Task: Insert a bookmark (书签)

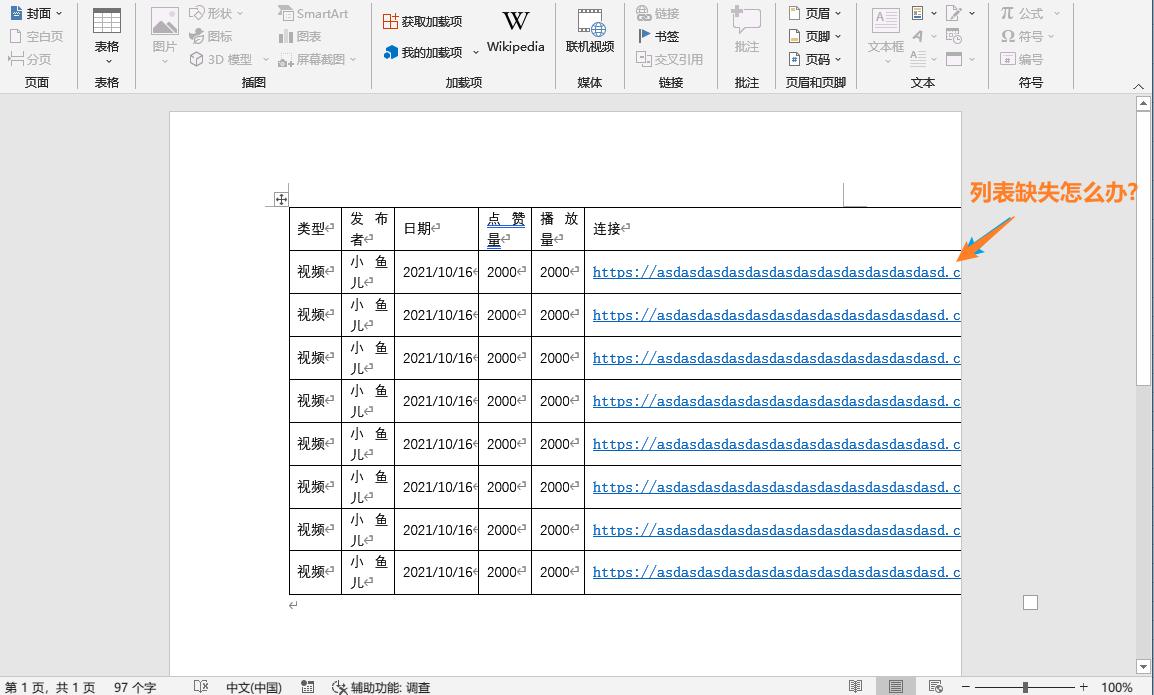Action: (658, 36)
